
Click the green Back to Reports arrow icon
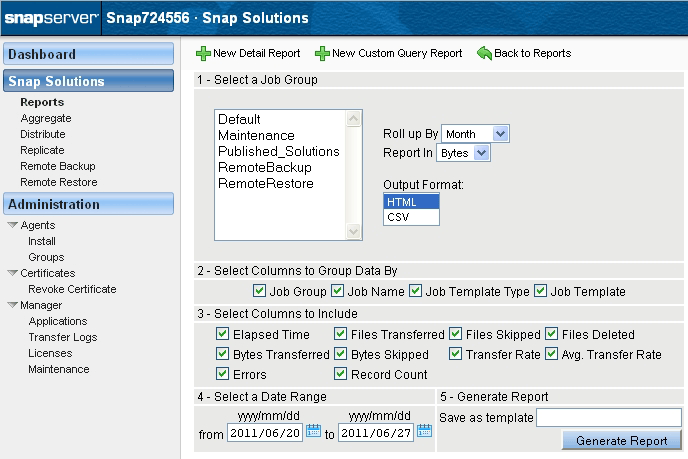(x=484, y=53)
